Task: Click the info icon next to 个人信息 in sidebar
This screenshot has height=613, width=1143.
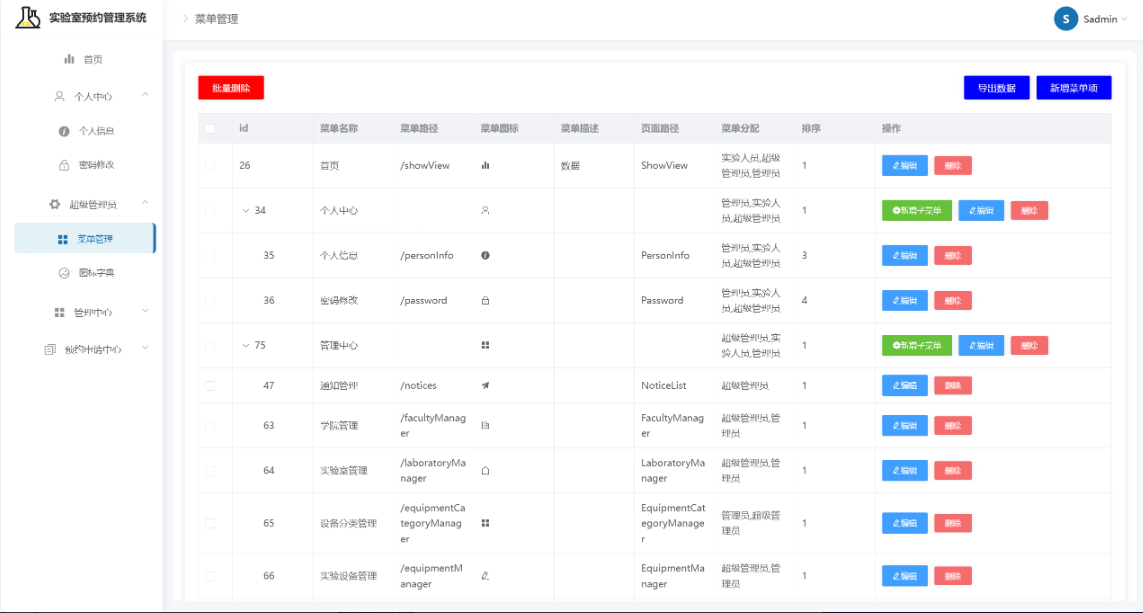Action: 64,131
